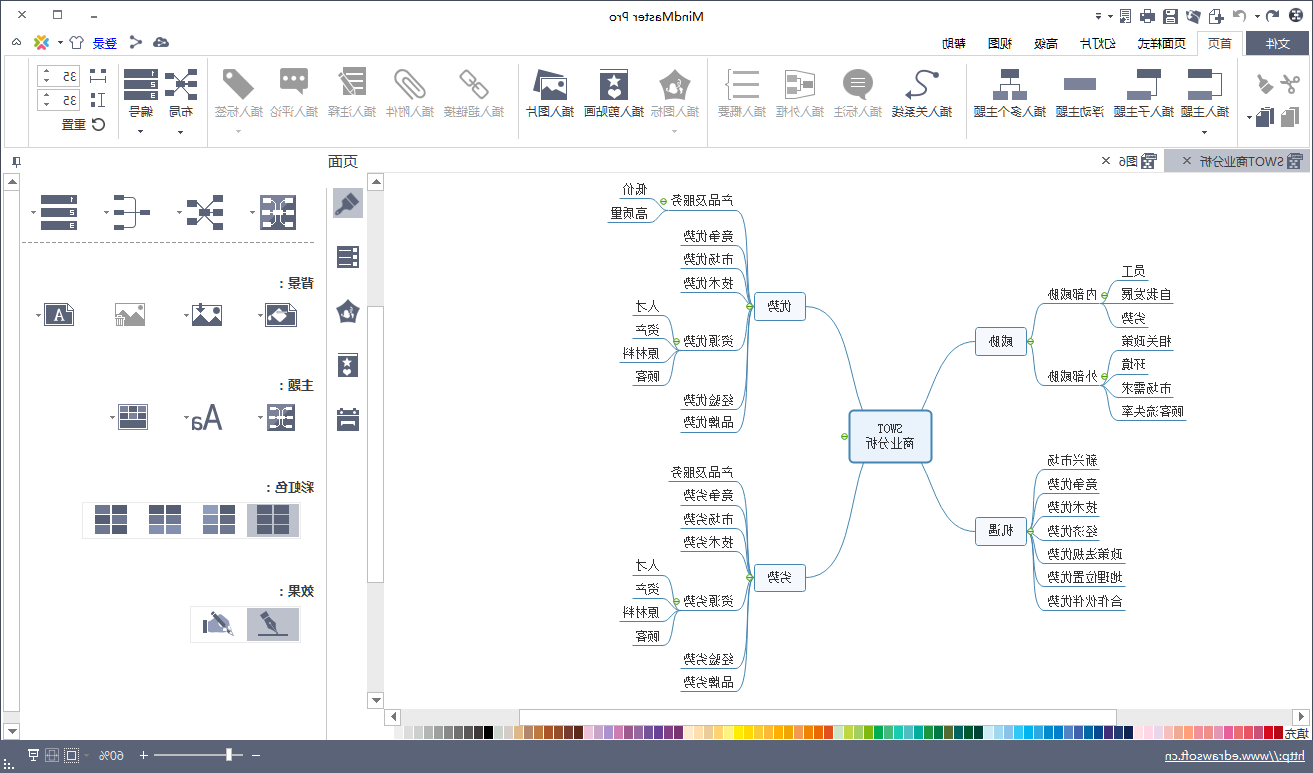Open the outline list side panel icon
This screenshot has width=1313, height=773.
[348, 257]
